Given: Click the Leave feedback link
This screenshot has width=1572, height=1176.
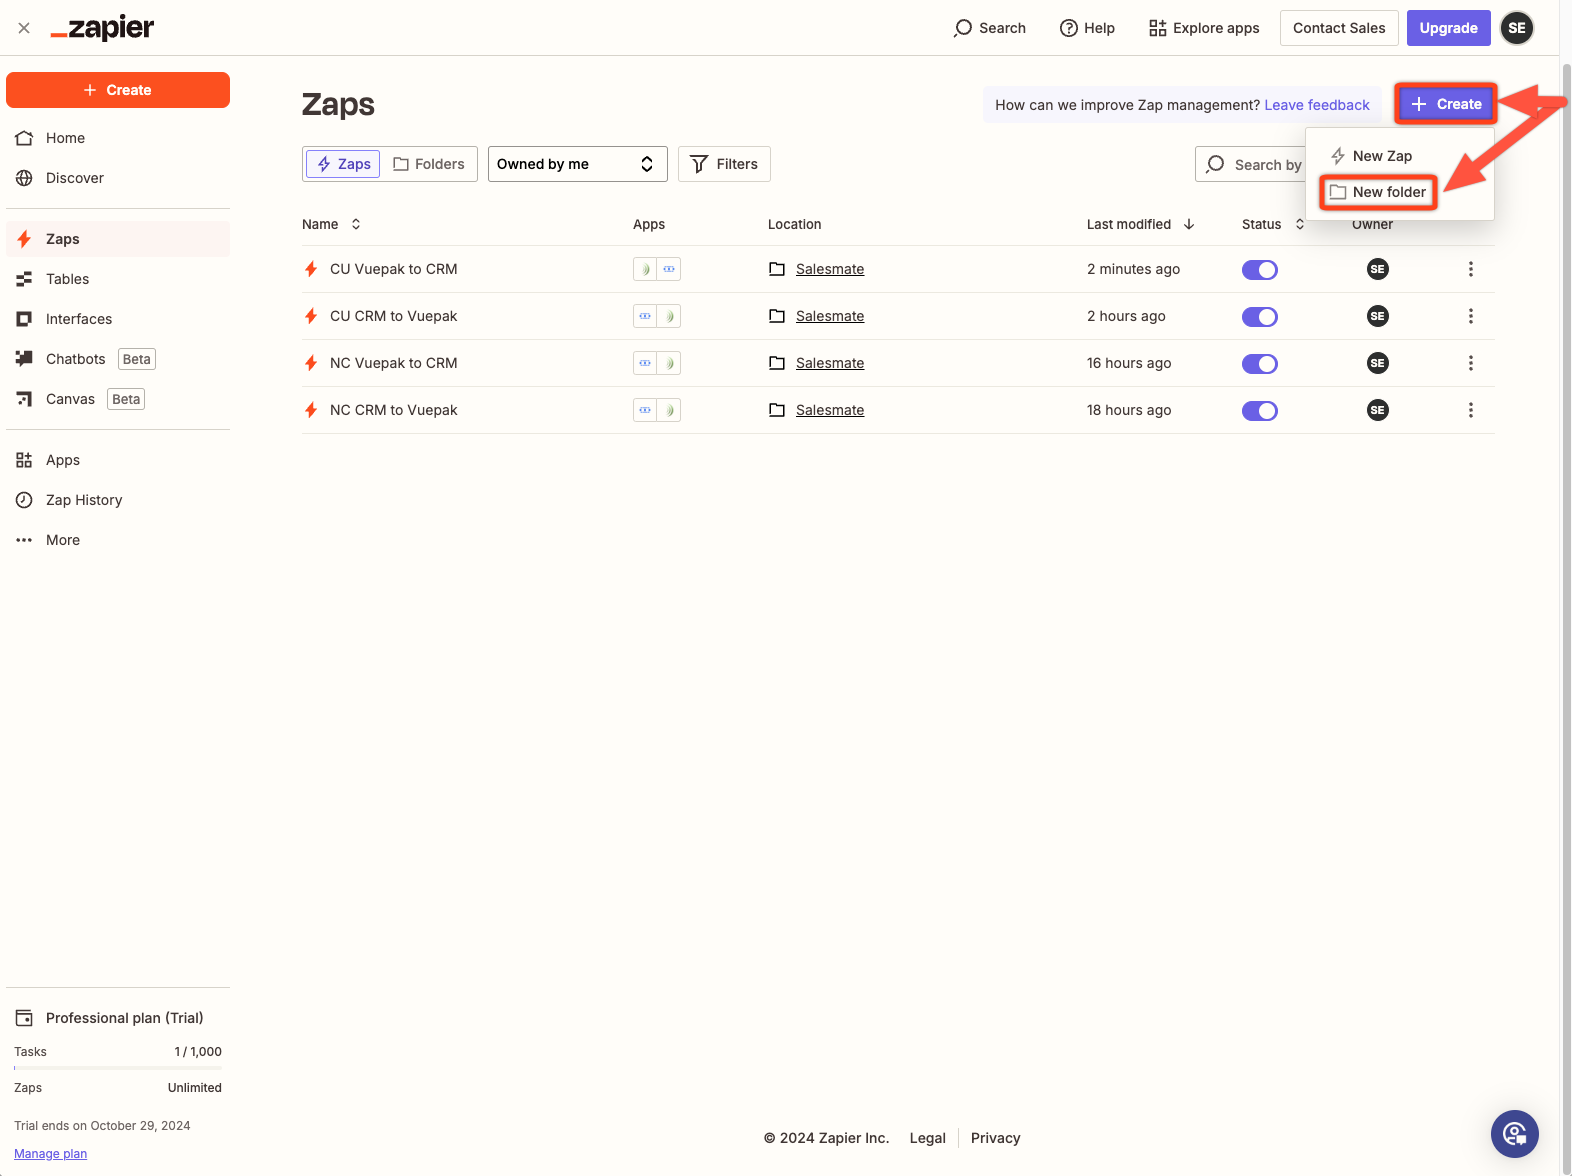Looking at the screenshot, I should coord(1316,105).
